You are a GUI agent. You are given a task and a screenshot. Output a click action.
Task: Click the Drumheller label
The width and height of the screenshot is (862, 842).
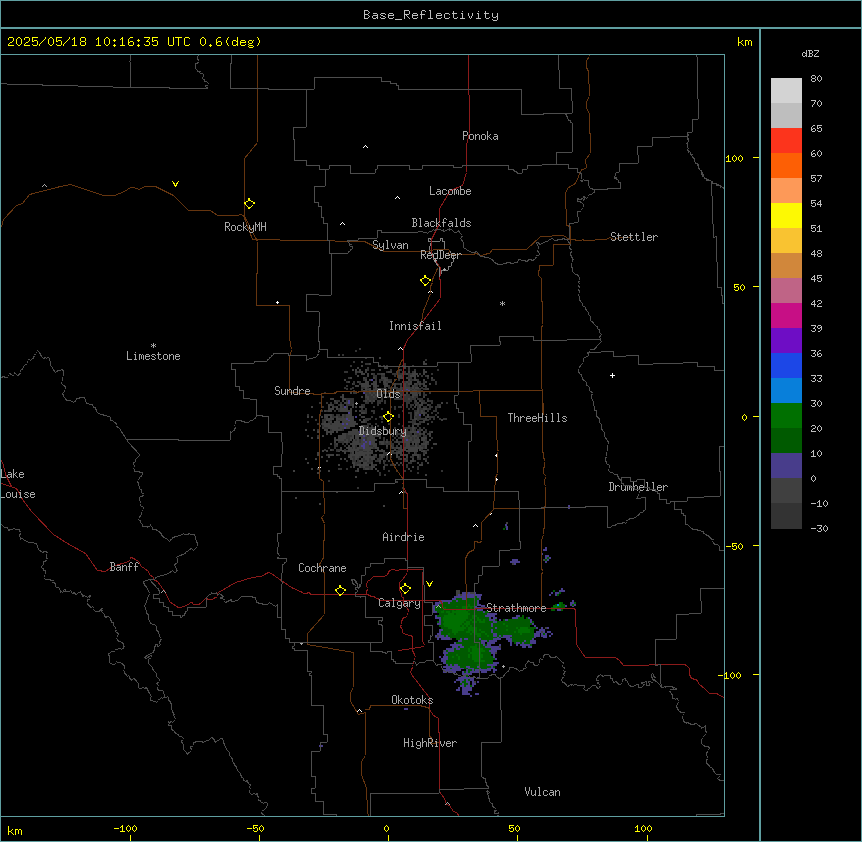pos(638,487)
